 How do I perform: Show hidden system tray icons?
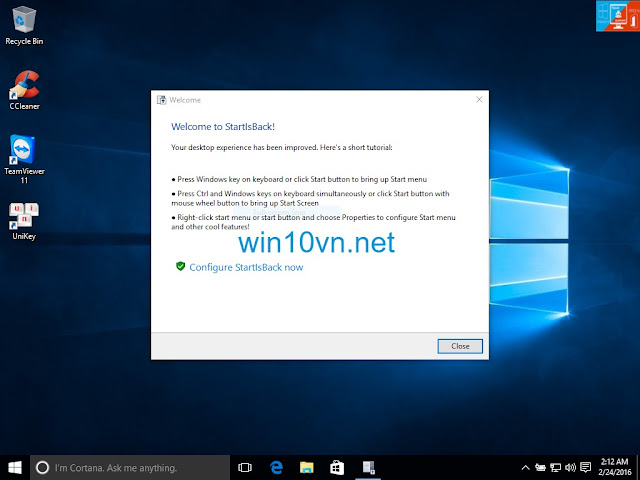526,468
